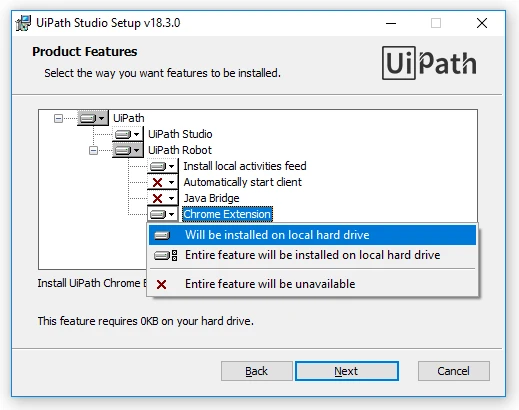Screen dimensions: 519x410
Task: Click the red X icon in popup menu
Action: (162, 284)
